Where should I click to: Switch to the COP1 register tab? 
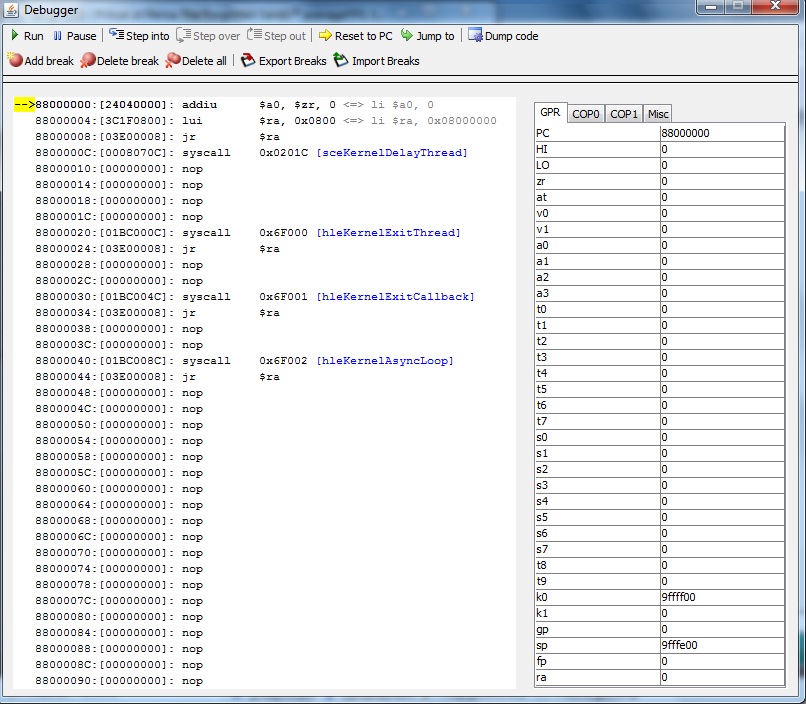[623, 114]
